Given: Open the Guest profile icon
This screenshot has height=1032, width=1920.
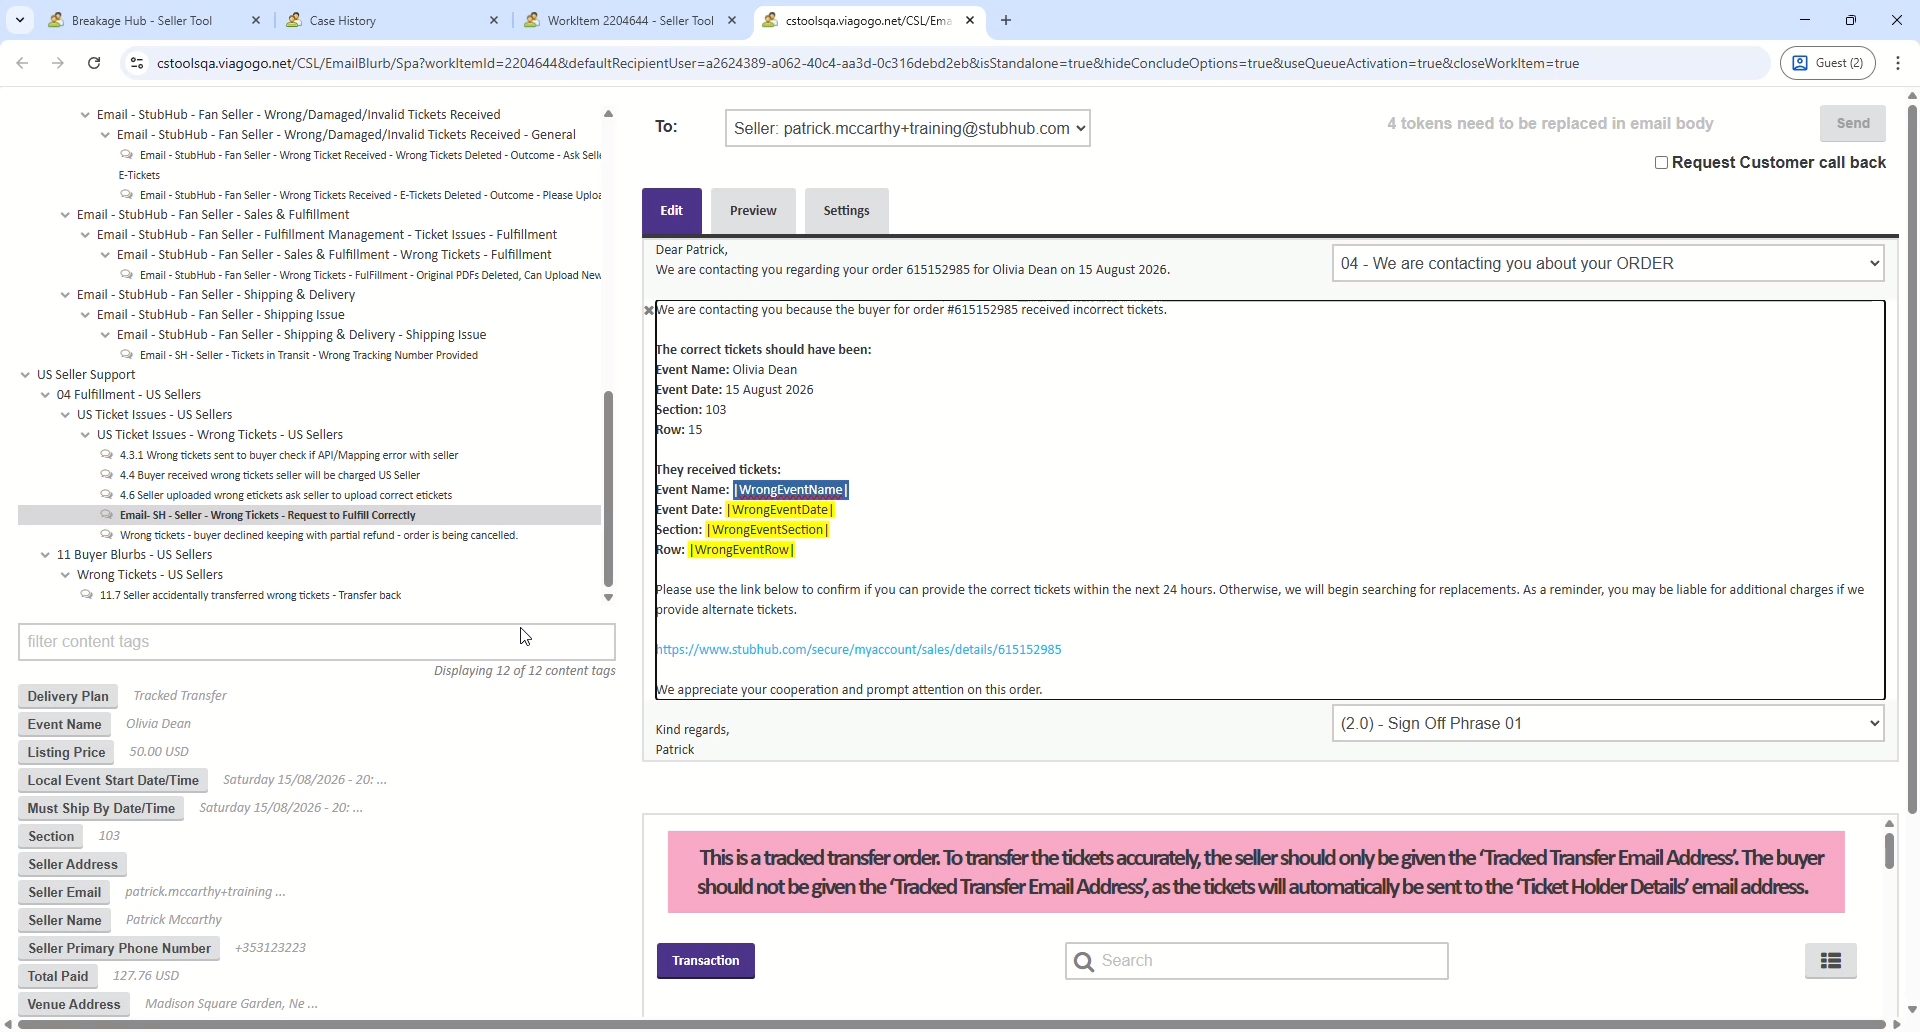Looking at the screenshot, I should coord(1829,63).
